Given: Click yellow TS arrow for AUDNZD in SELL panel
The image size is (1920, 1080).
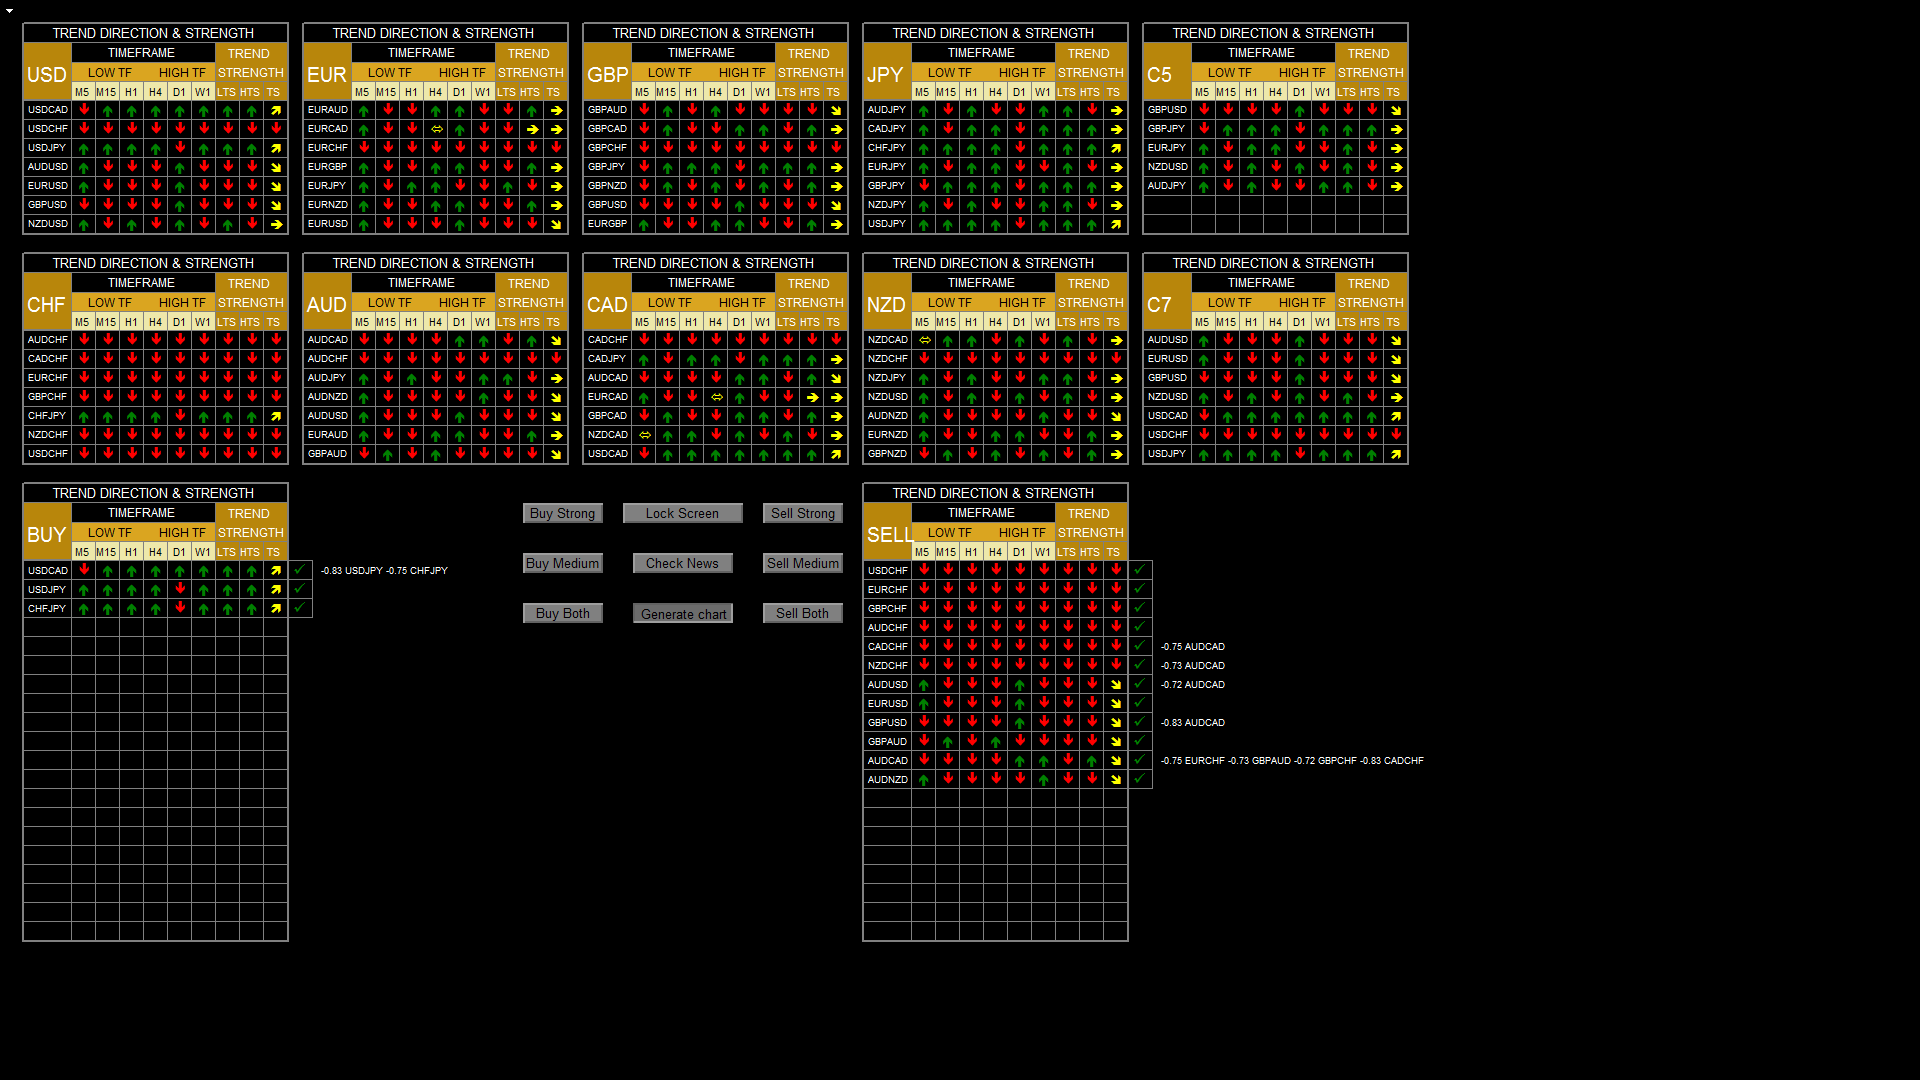Looking at the screenshot, I should point(1116,779).
